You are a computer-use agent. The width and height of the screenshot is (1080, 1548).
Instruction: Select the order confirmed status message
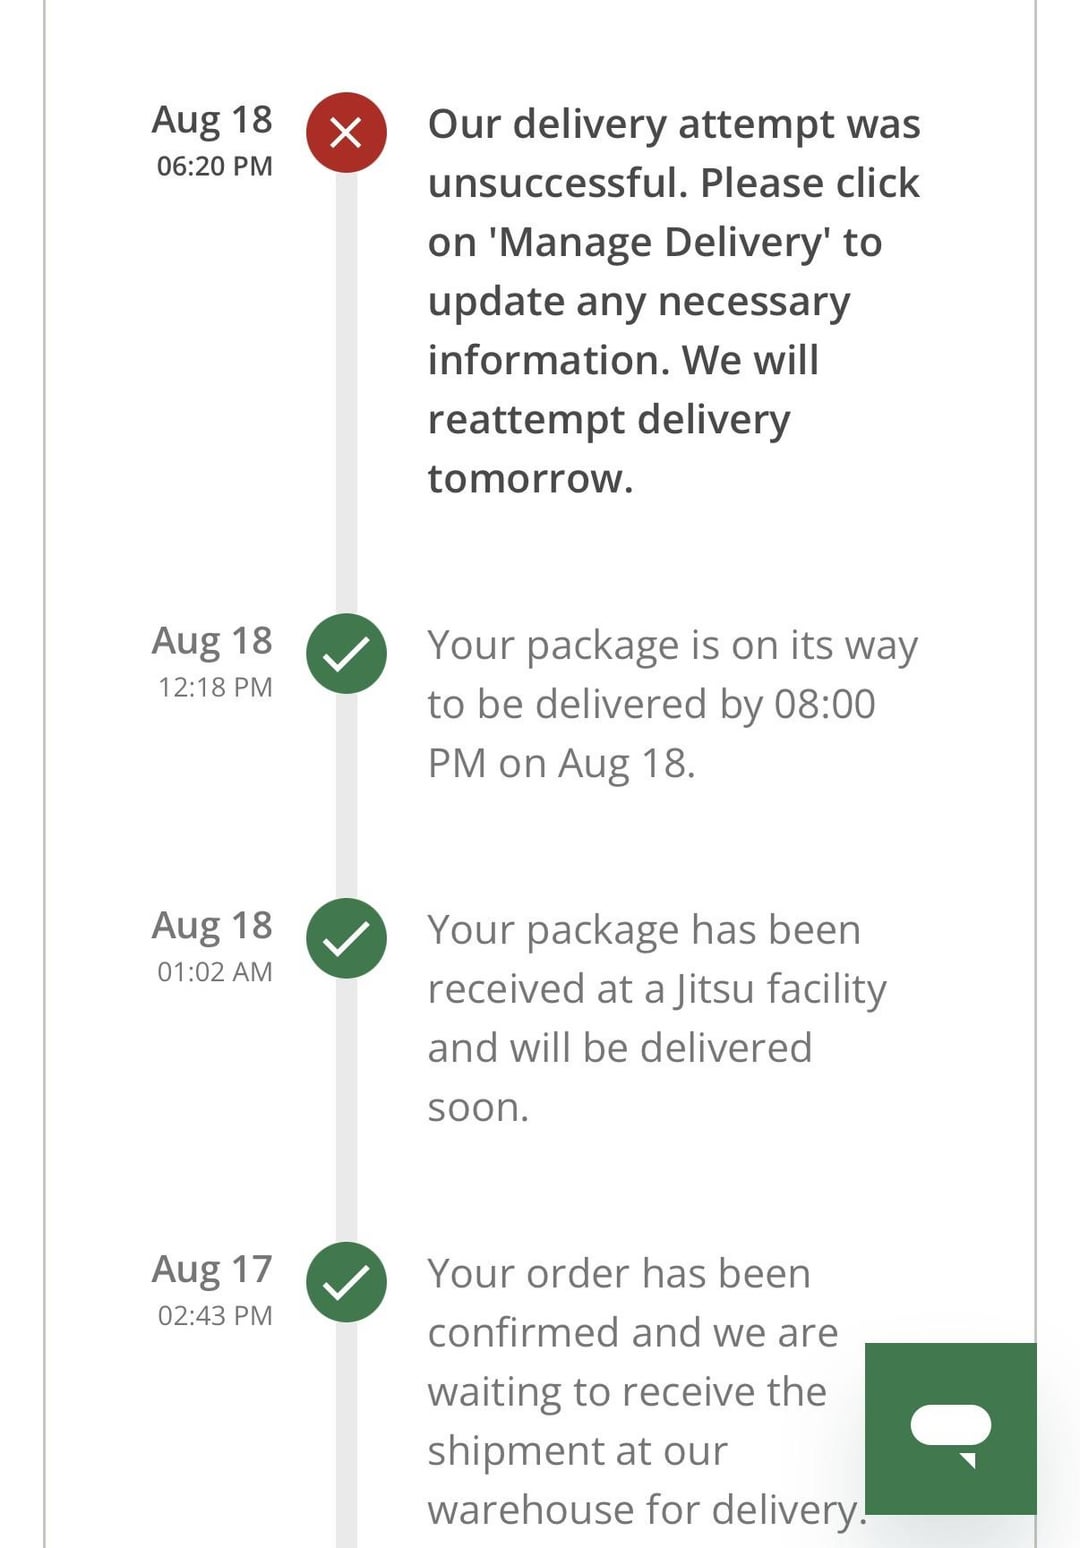click(640, 1391)
